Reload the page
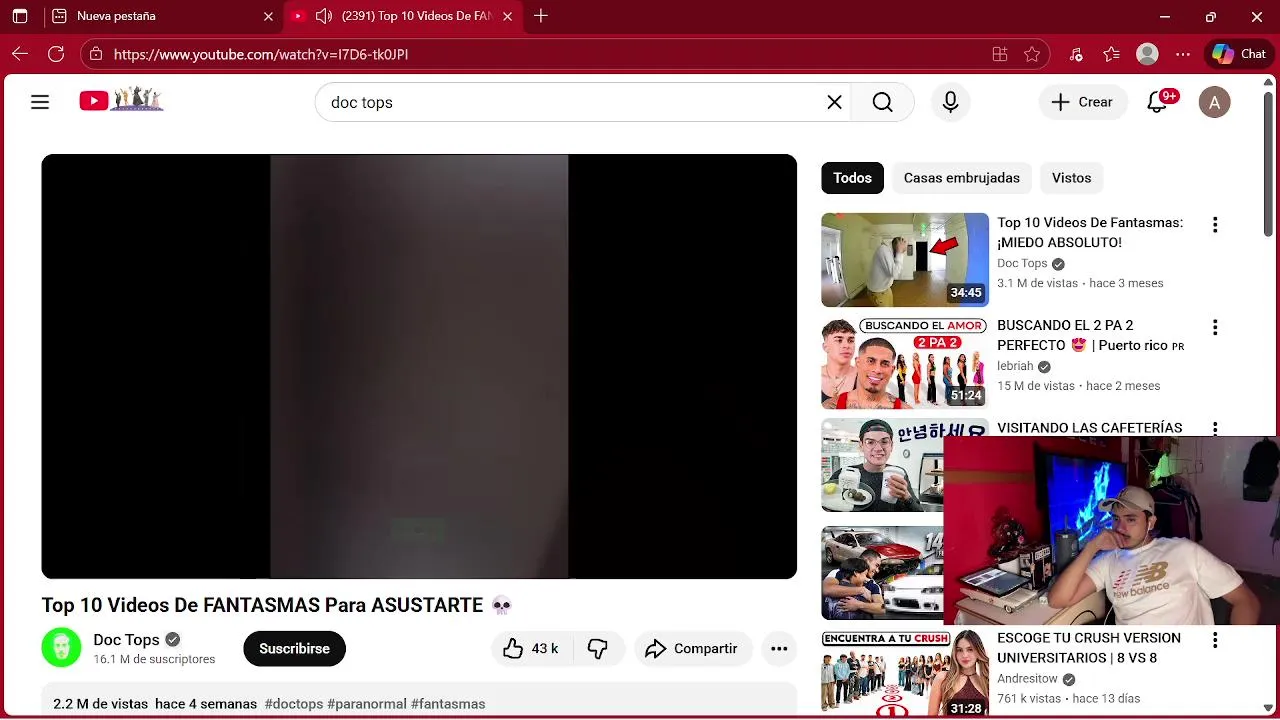 click(56, 54)
